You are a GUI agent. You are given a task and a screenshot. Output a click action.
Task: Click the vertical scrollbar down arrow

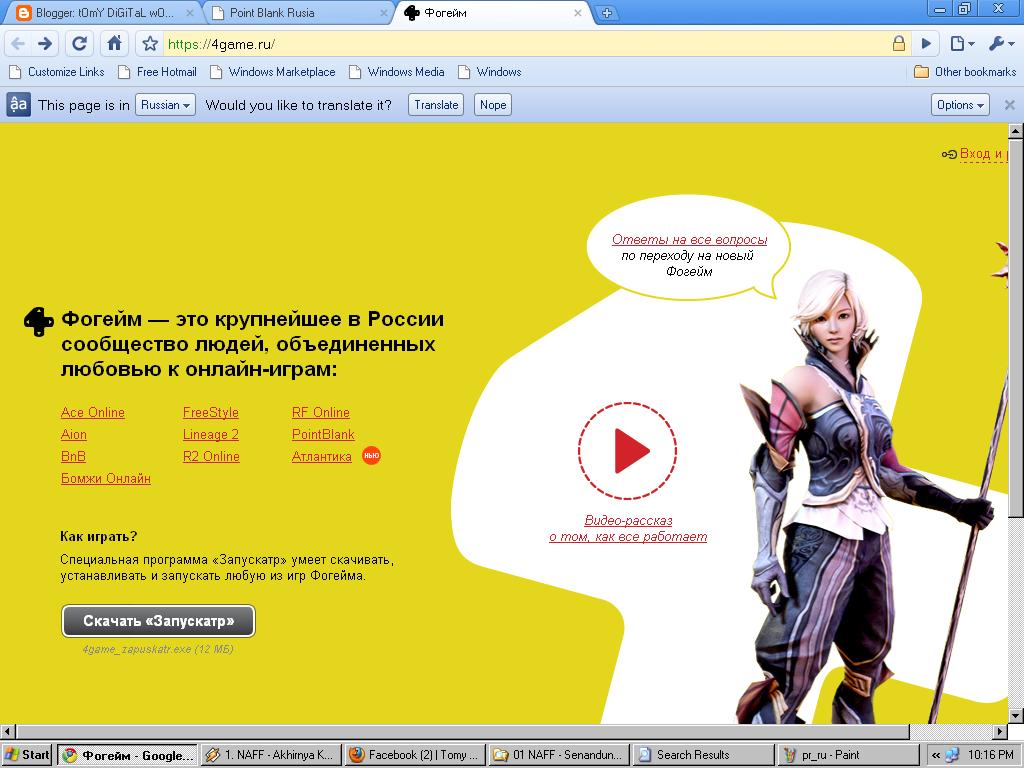(x=1016, y=716)
